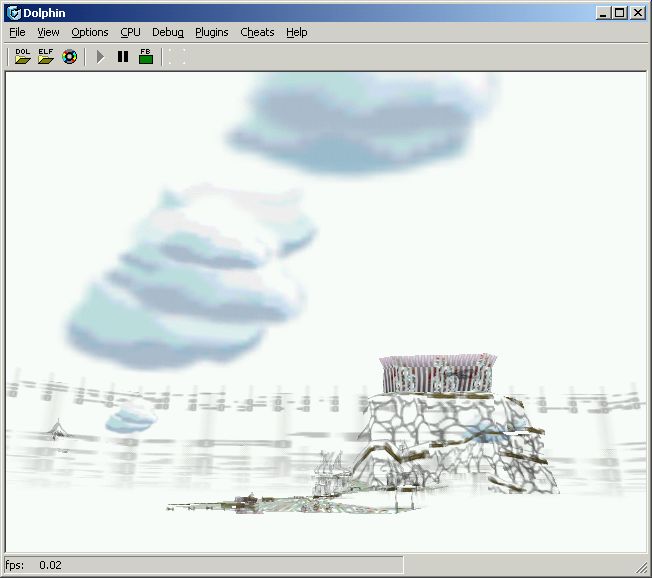This screenshot has height=578, width=652.
Task: Click the fps 0.02 status bar text
Action: pos(33,565)
